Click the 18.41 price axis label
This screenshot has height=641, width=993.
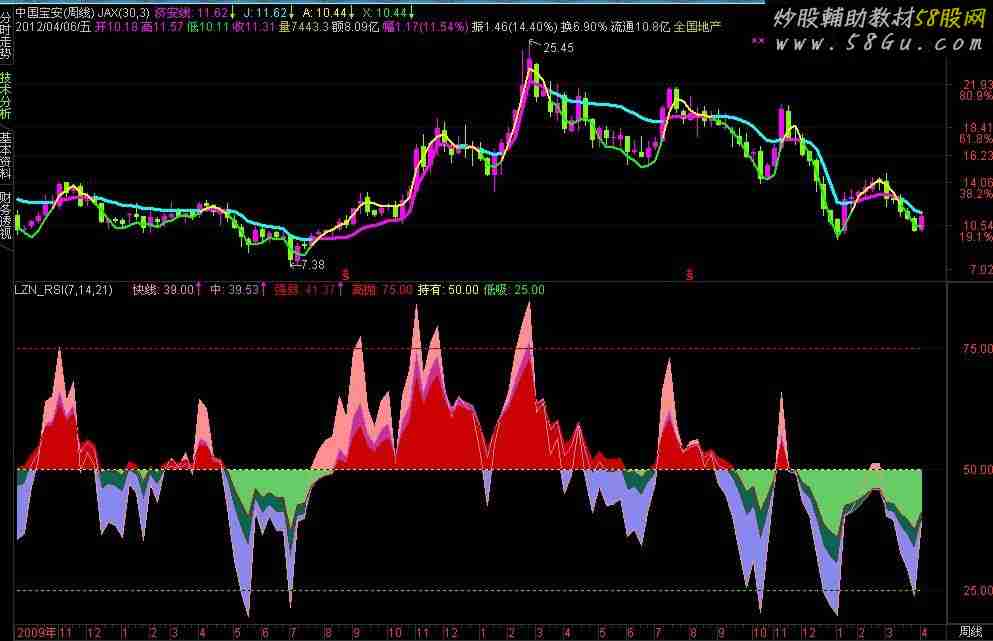(977, 128)
